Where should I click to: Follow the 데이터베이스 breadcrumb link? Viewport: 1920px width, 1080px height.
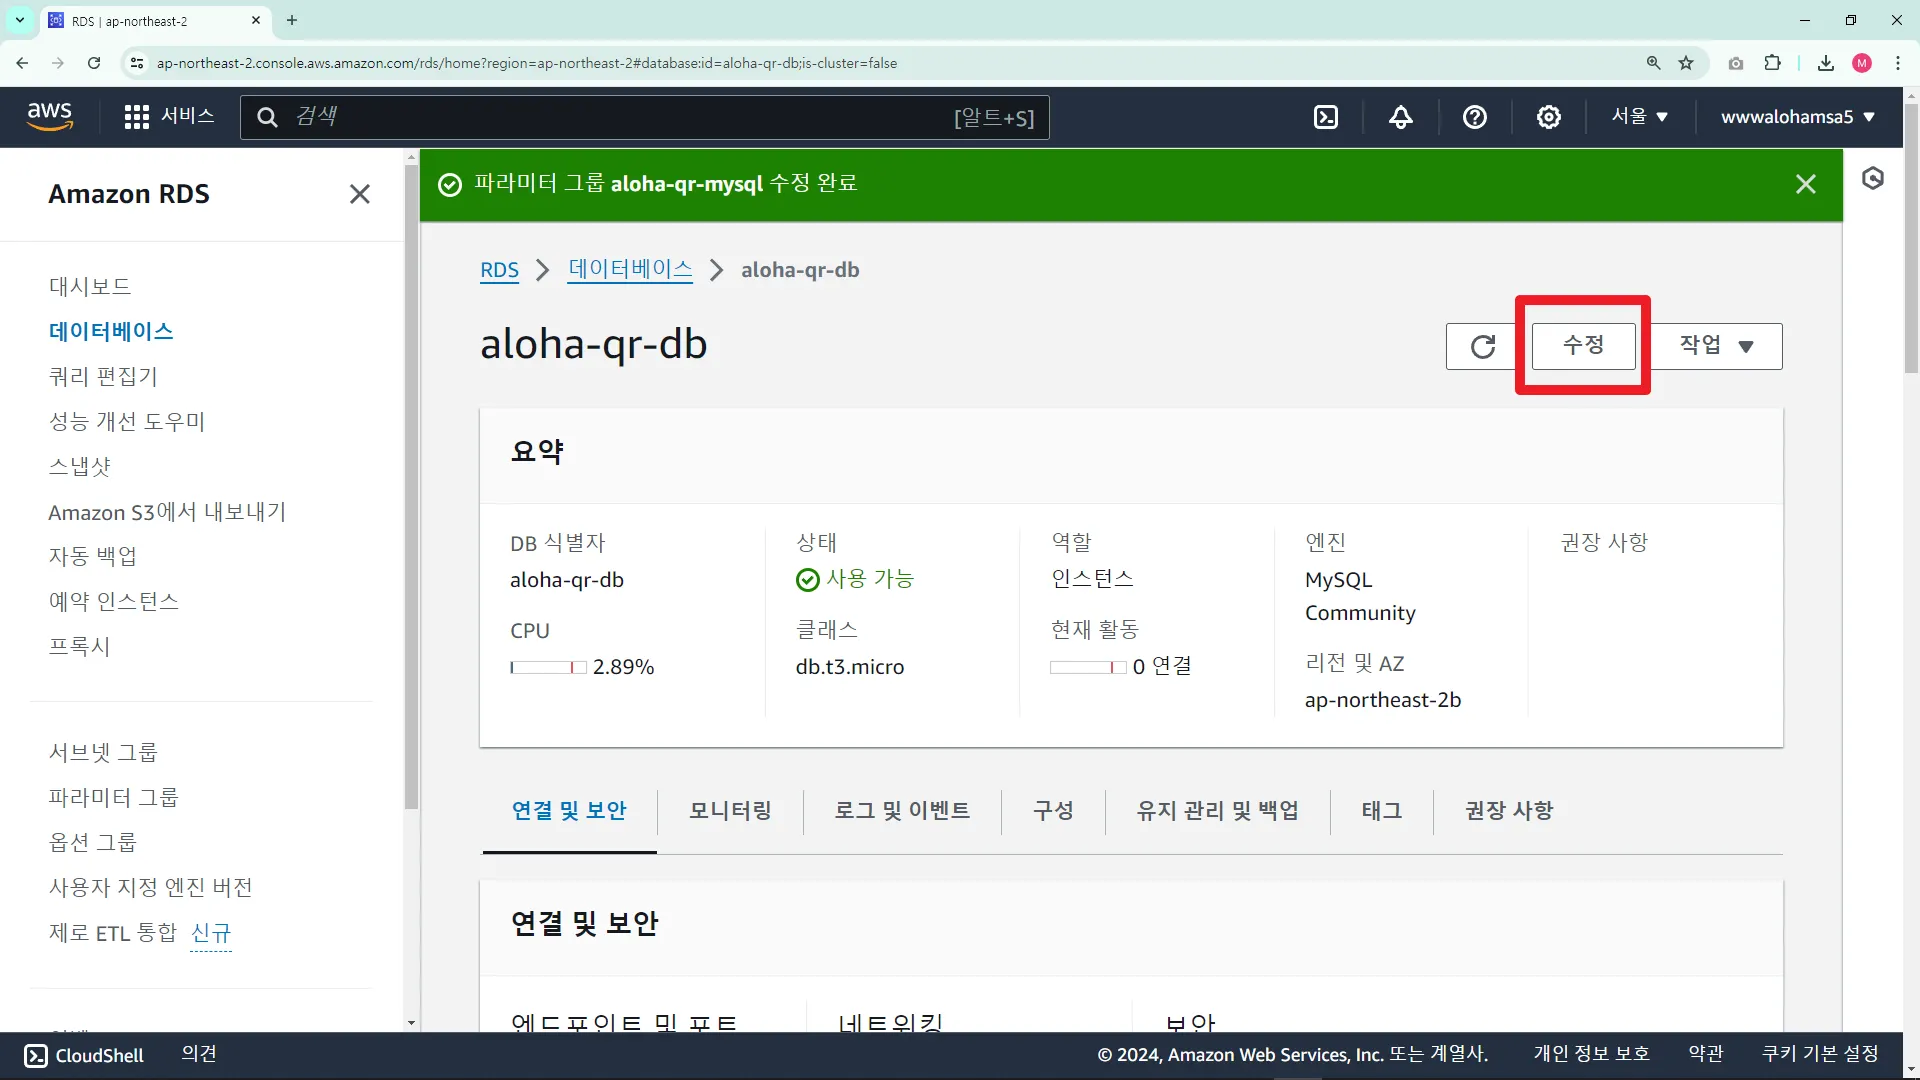click(630, 270)
